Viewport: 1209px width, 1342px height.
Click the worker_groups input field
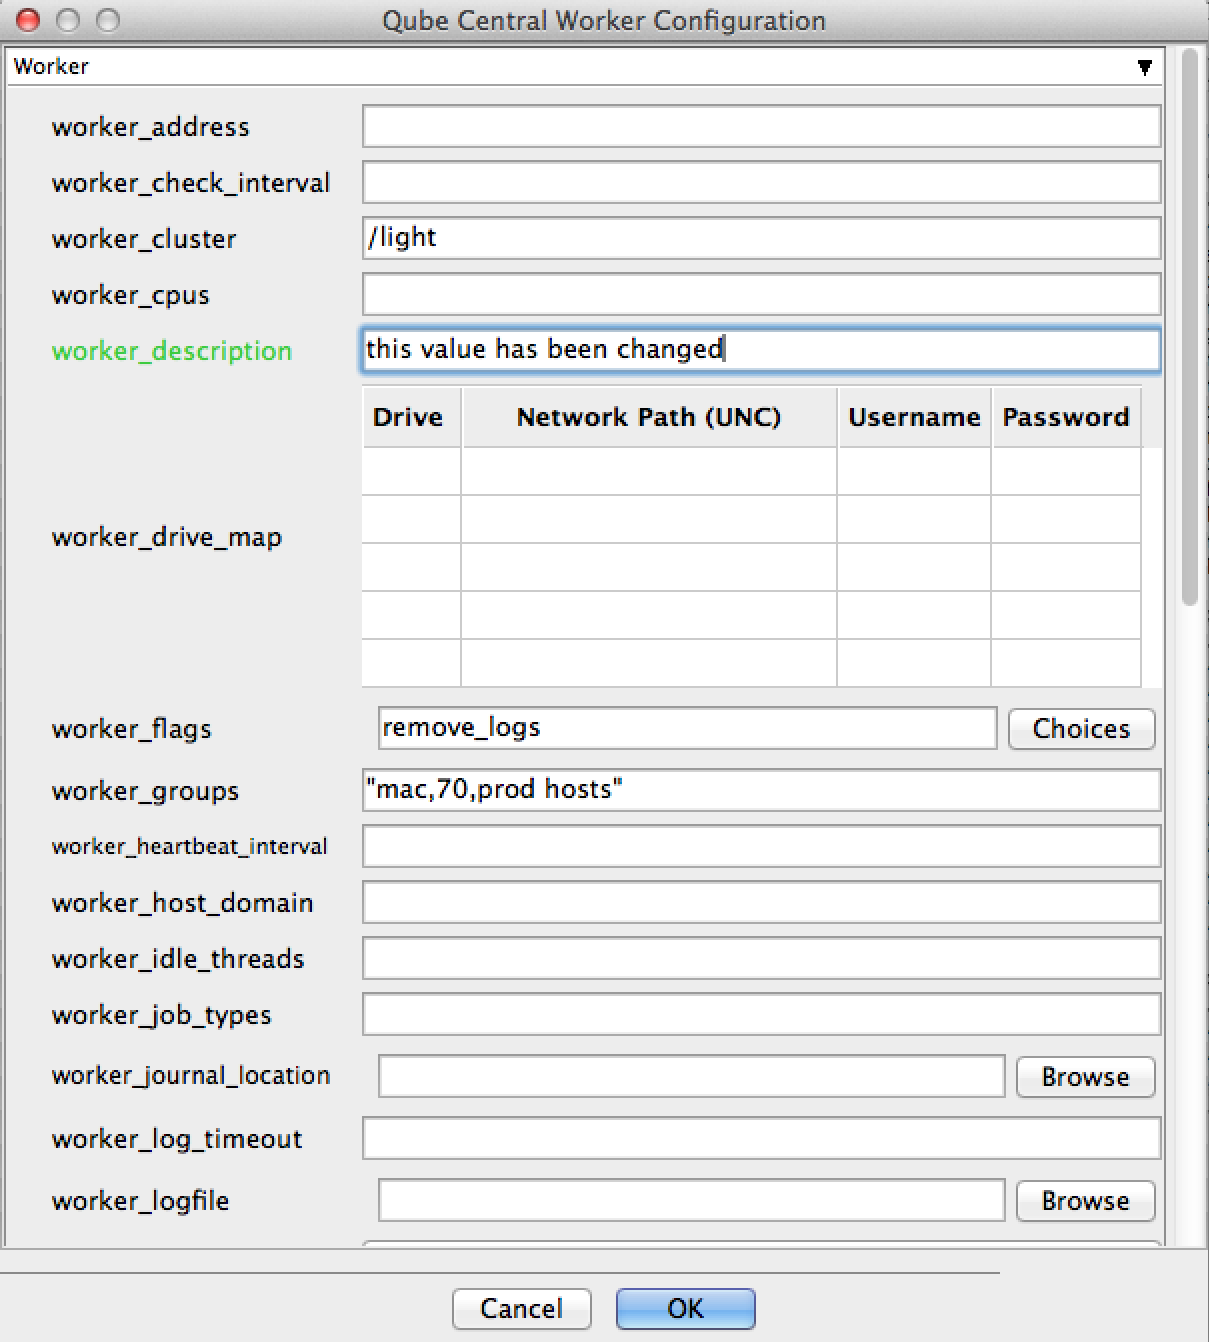[x=760, y=790]
